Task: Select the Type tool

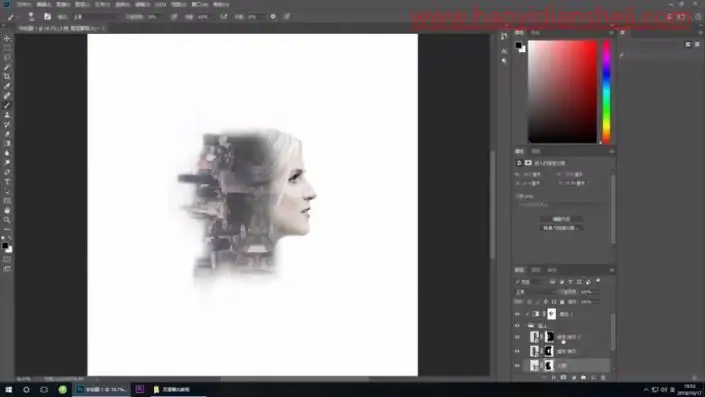Action: coord(7,182)
